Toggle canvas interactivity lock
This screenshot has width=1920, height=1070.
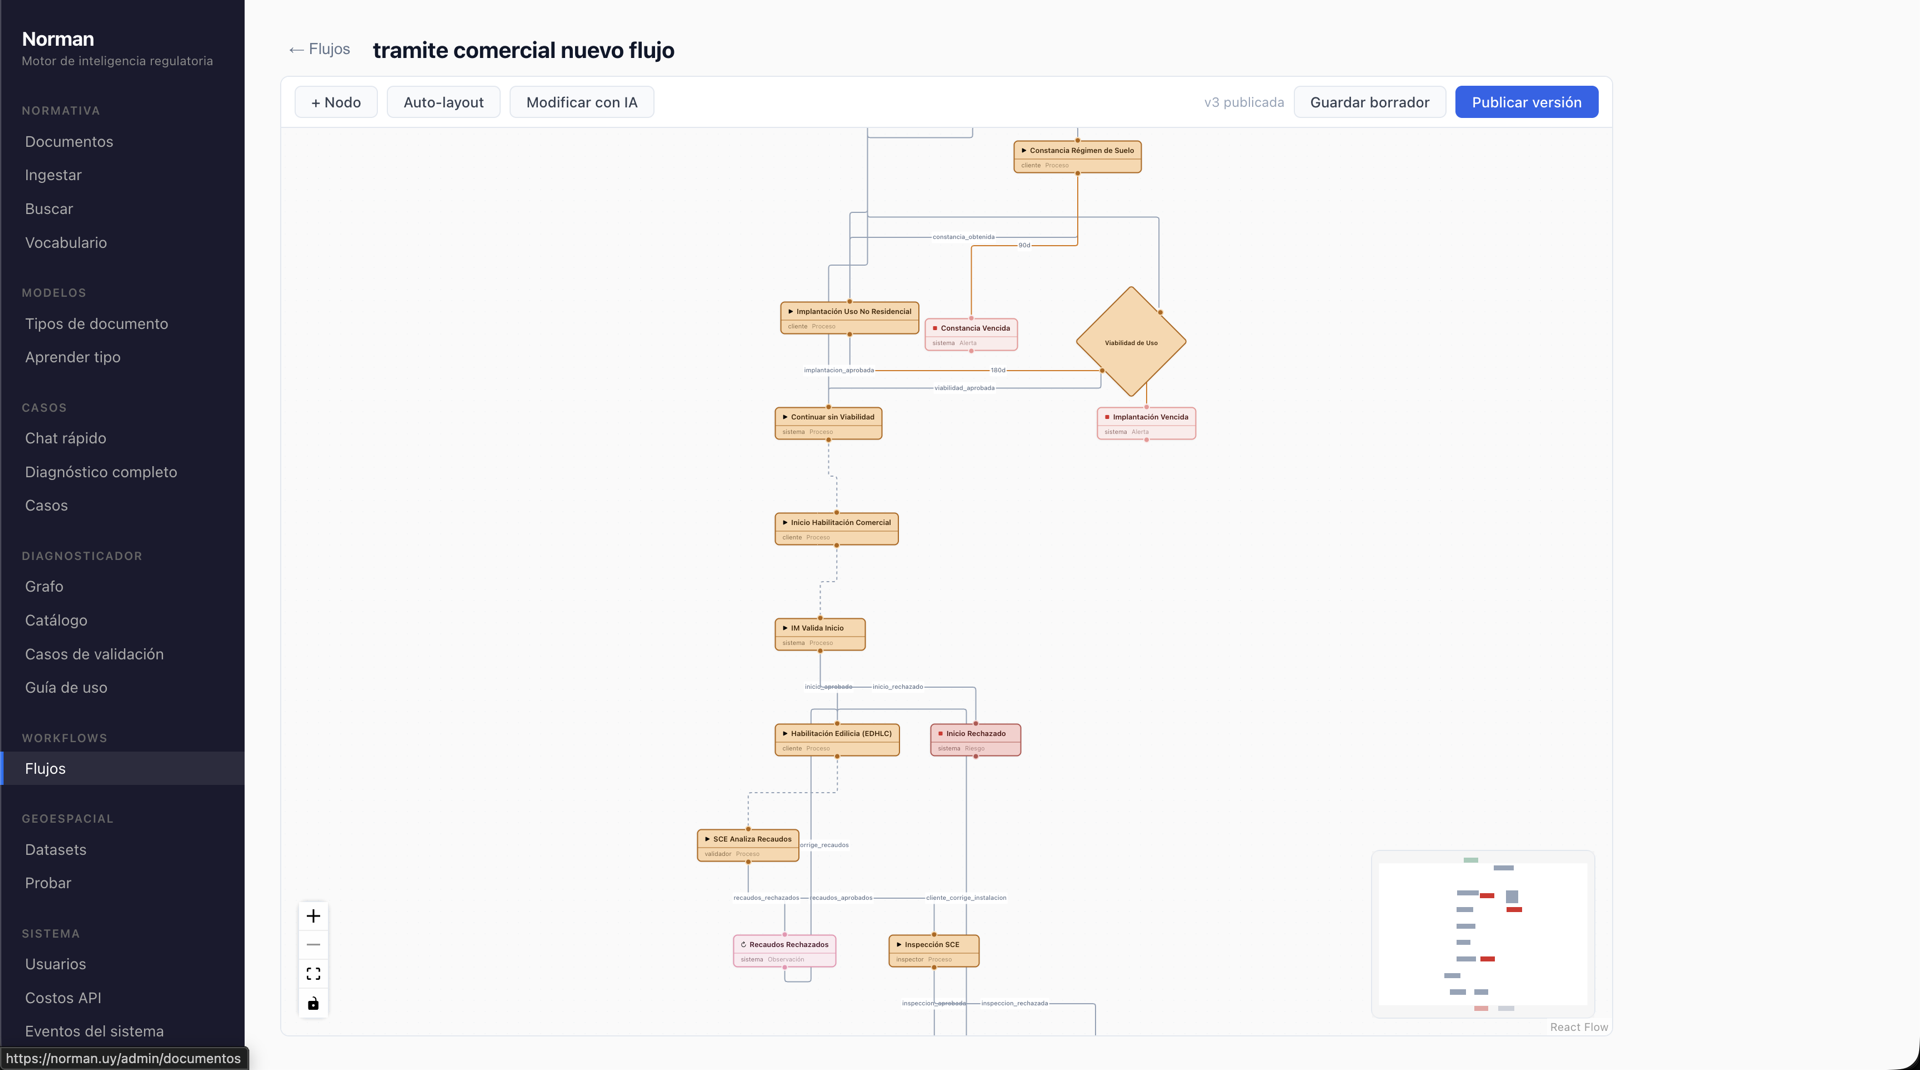coord(313,1003)
